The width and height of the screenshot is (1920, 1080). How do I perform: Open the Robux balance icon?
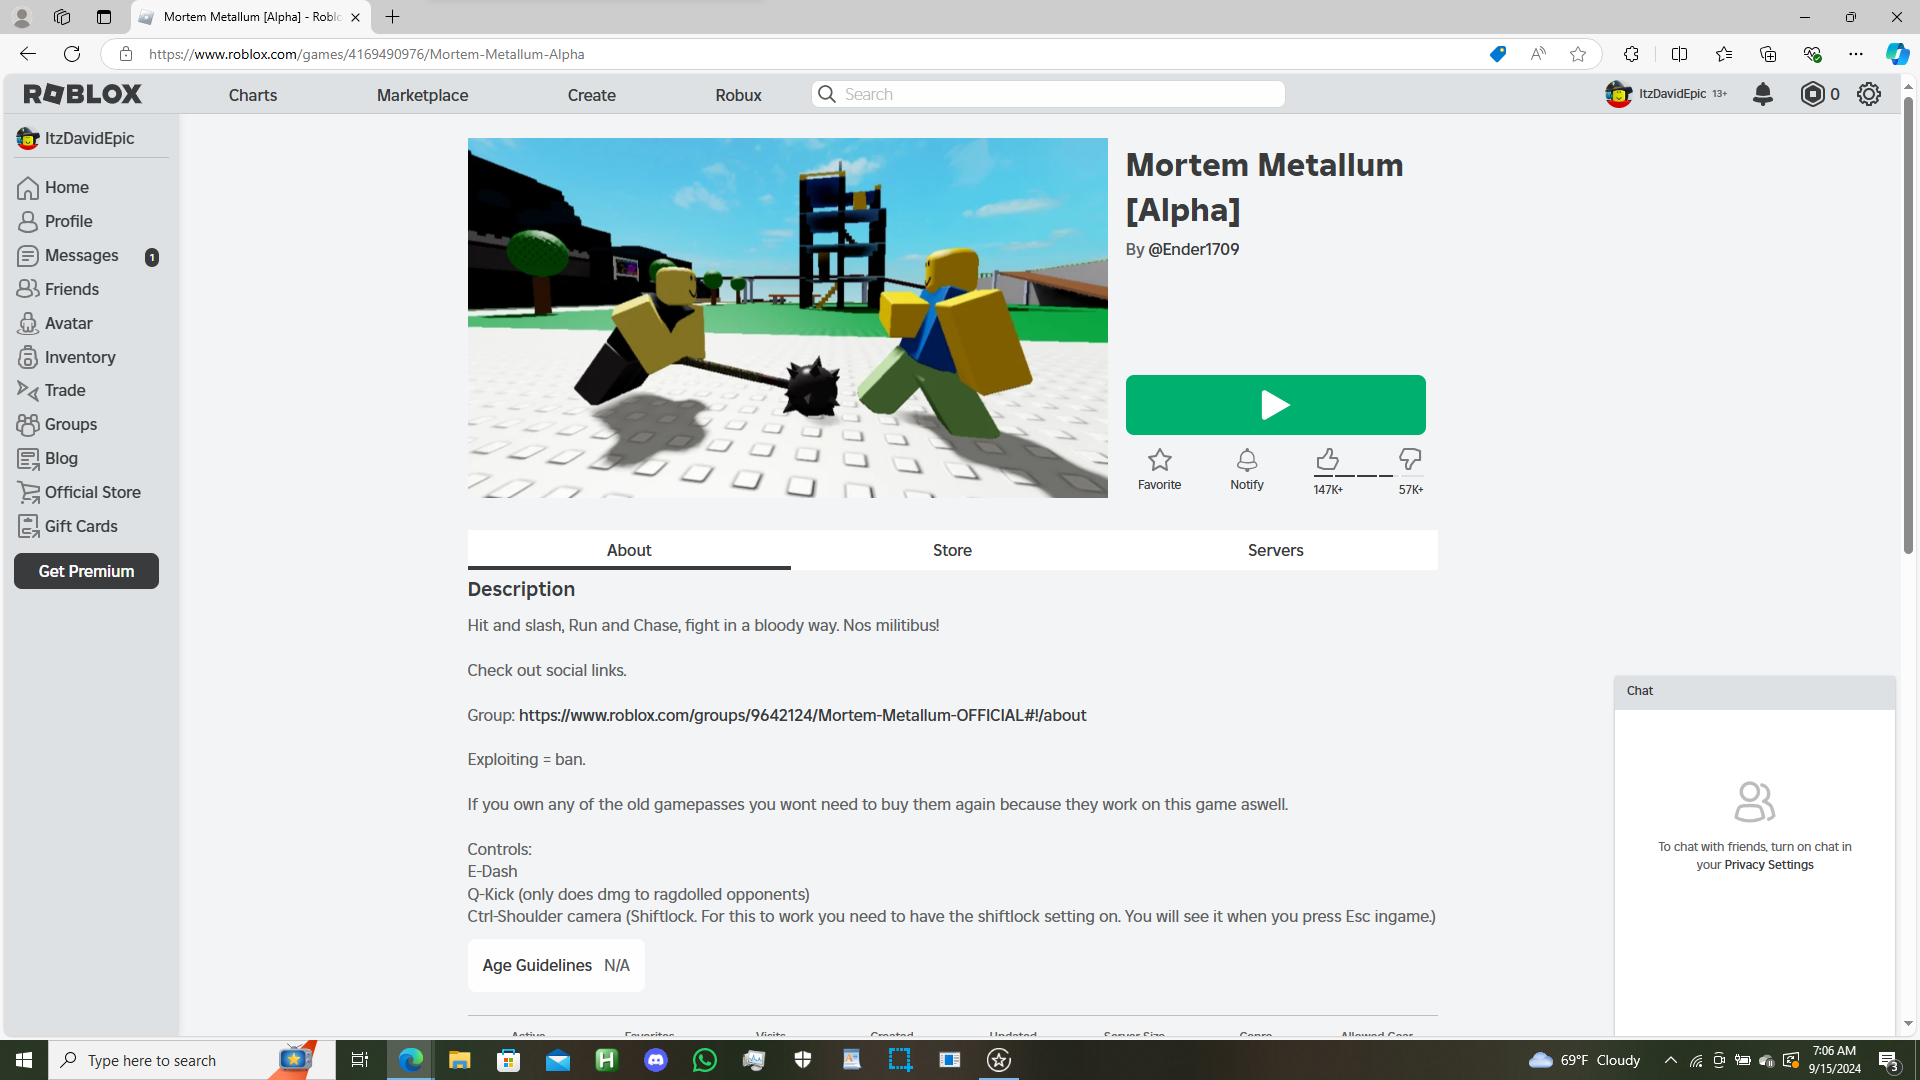(1812, 94)
